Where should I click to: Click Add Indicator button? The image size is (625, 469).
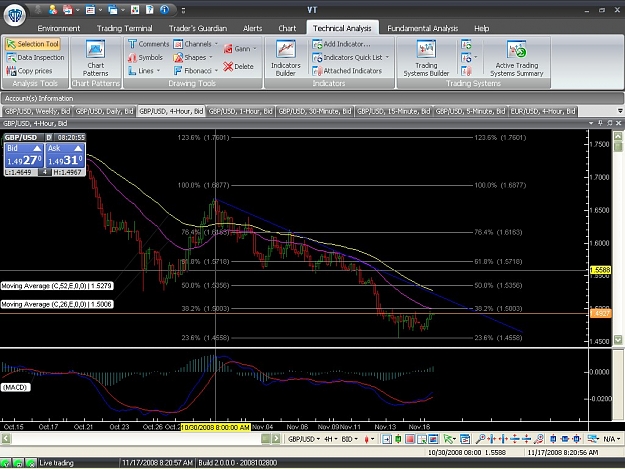(342, 44)
